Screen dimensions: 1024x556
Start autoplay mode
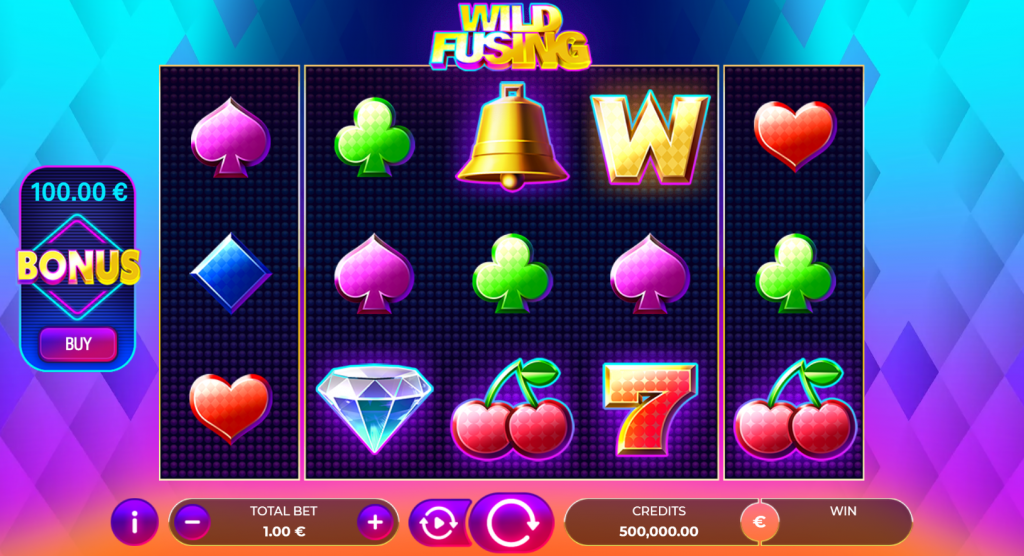436,523
